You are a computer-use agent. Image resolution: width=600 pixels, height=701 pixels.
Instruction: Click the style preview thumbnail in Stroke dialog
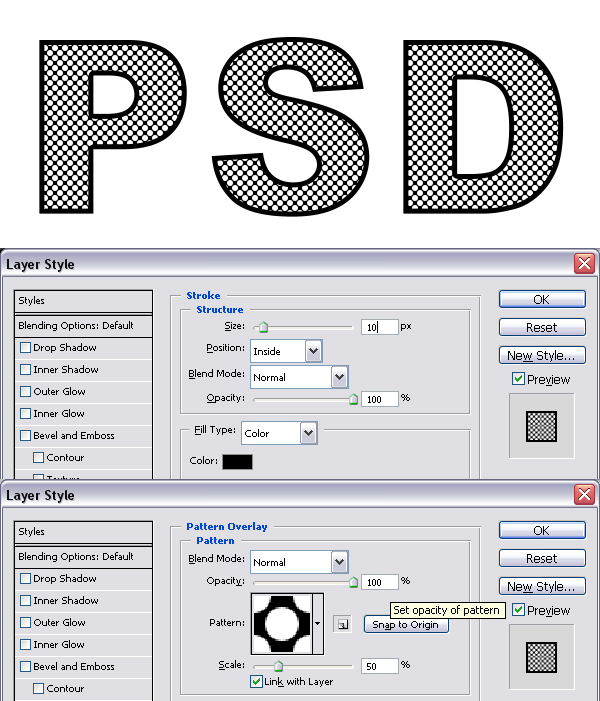pos(541,426)
